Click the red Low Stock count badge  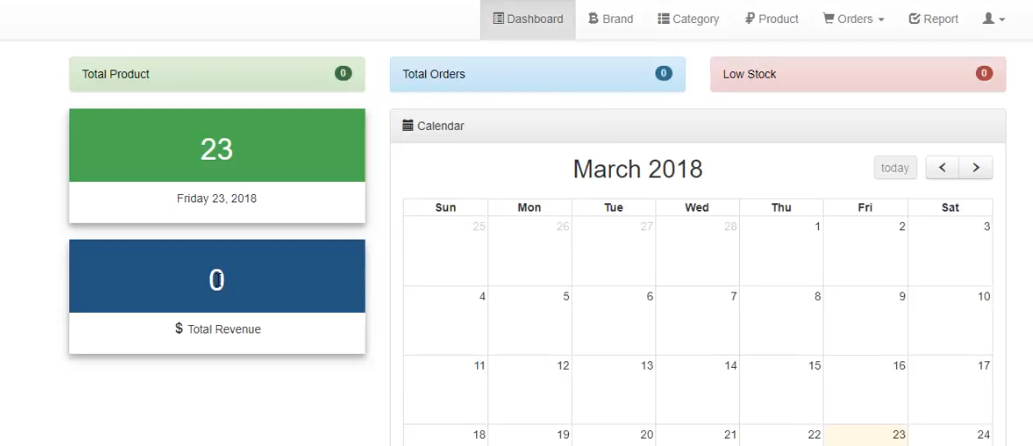click(984, 73)
